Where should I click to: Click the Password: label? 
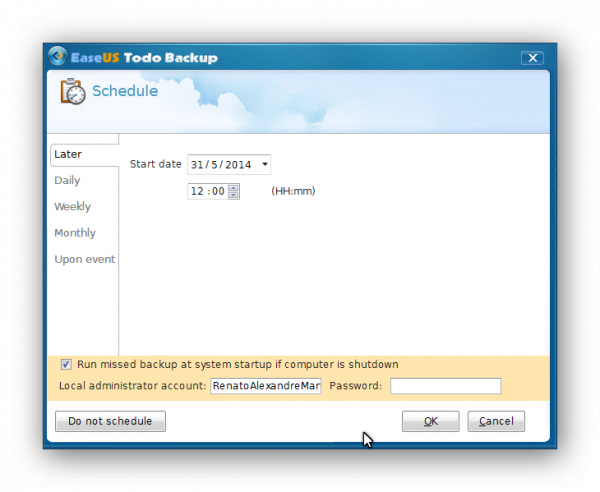point(355,386)
